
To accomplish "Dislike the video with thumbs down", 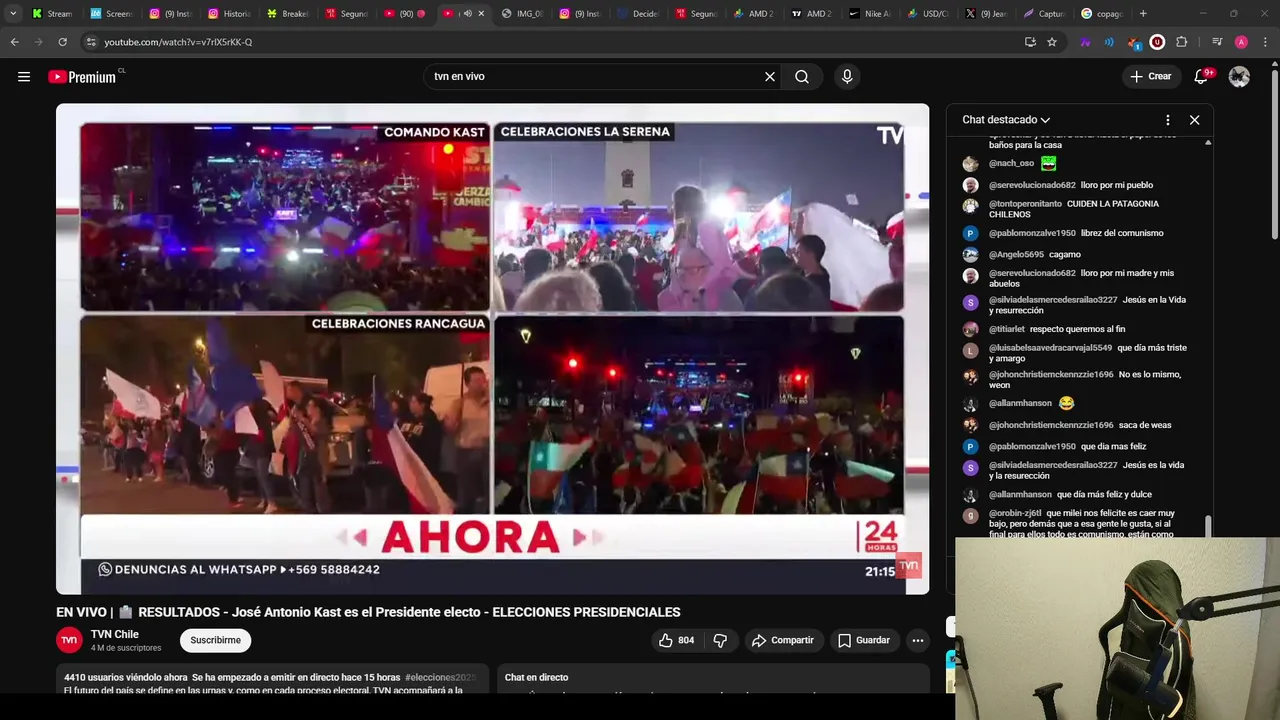I will coord(720,640).
